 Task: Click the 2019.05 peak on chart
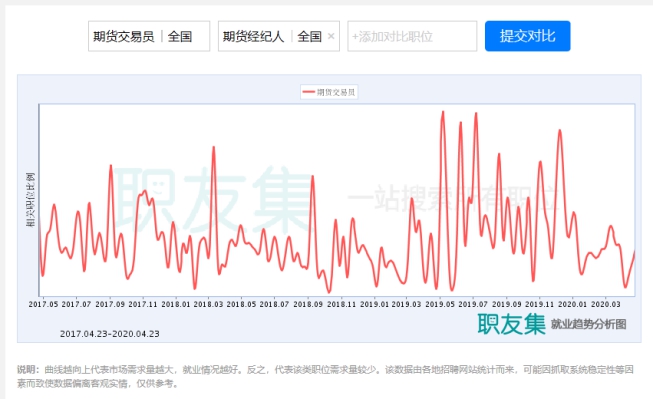click(443, 112)
